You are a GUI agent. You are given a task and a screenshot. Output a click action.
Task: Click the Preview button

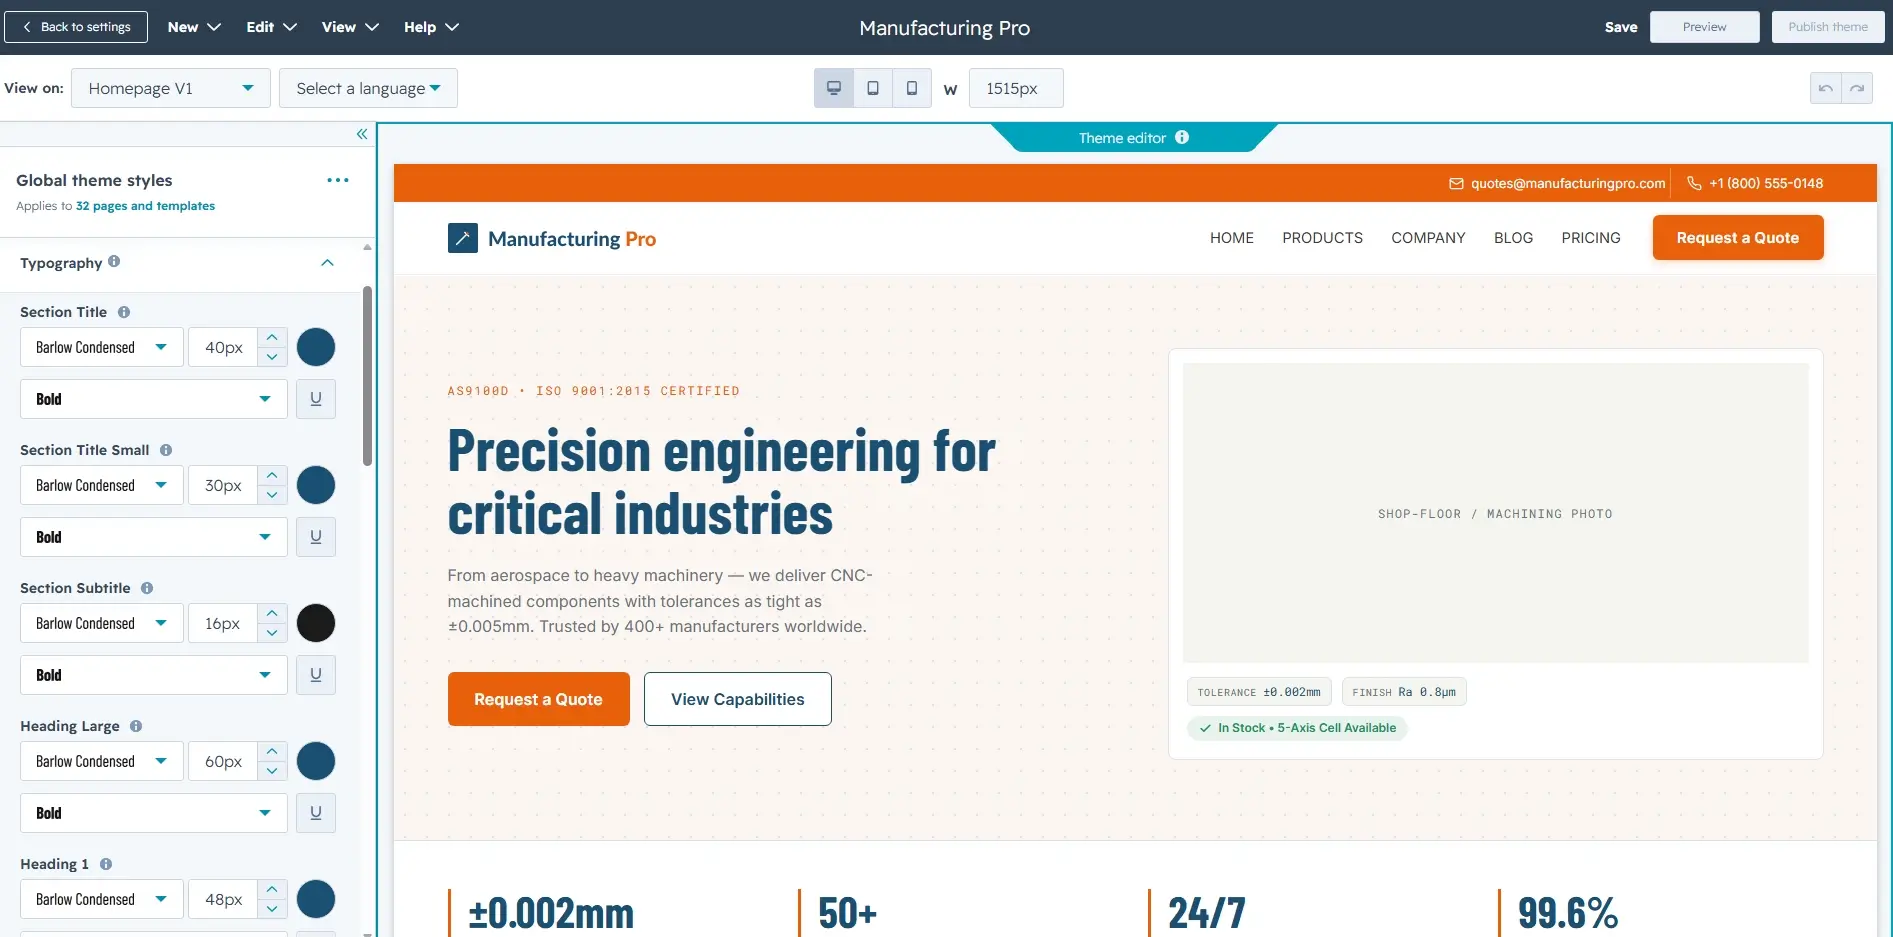1704,27
